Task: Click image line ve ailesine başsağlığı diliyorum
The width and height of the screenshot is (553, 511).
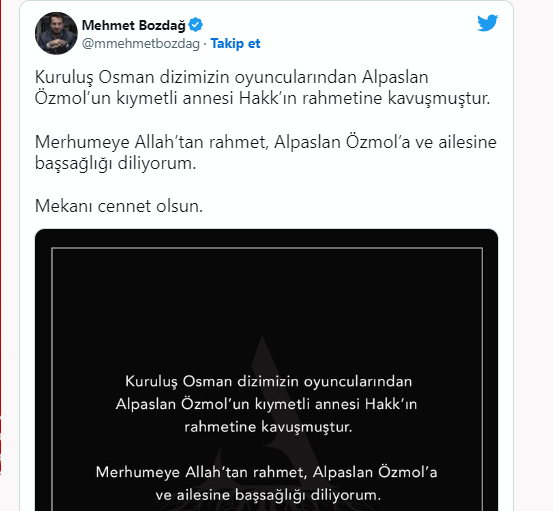Action: tap(268, 495)
